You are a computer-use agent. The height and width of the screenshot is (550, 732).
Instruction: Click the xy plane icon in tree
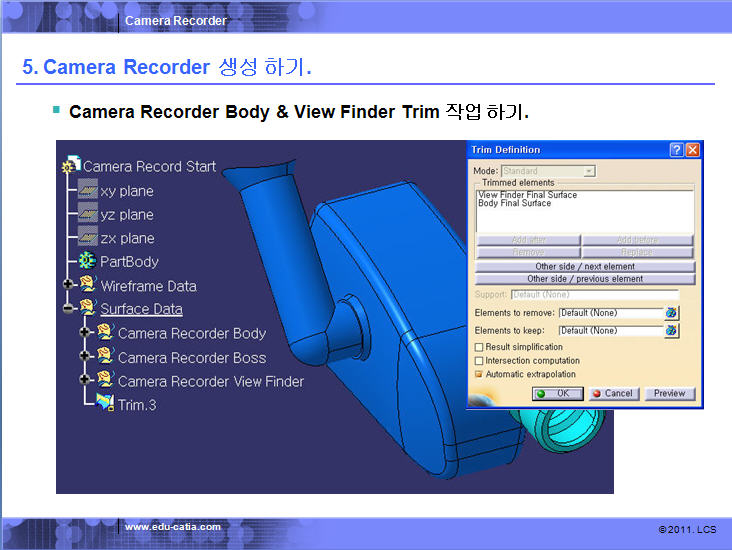(88, 190)
